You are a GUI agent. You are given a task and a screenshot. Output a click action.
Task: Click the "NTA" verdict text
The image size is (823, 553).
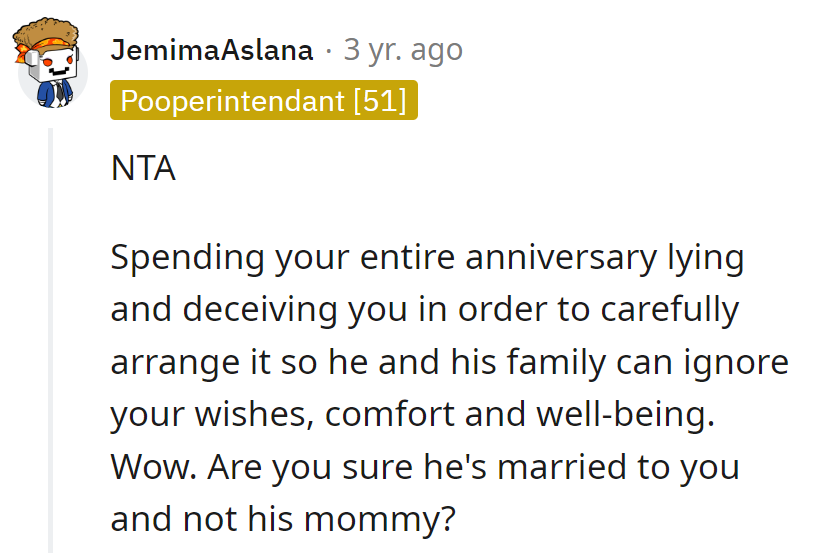[x=143, y=169]
